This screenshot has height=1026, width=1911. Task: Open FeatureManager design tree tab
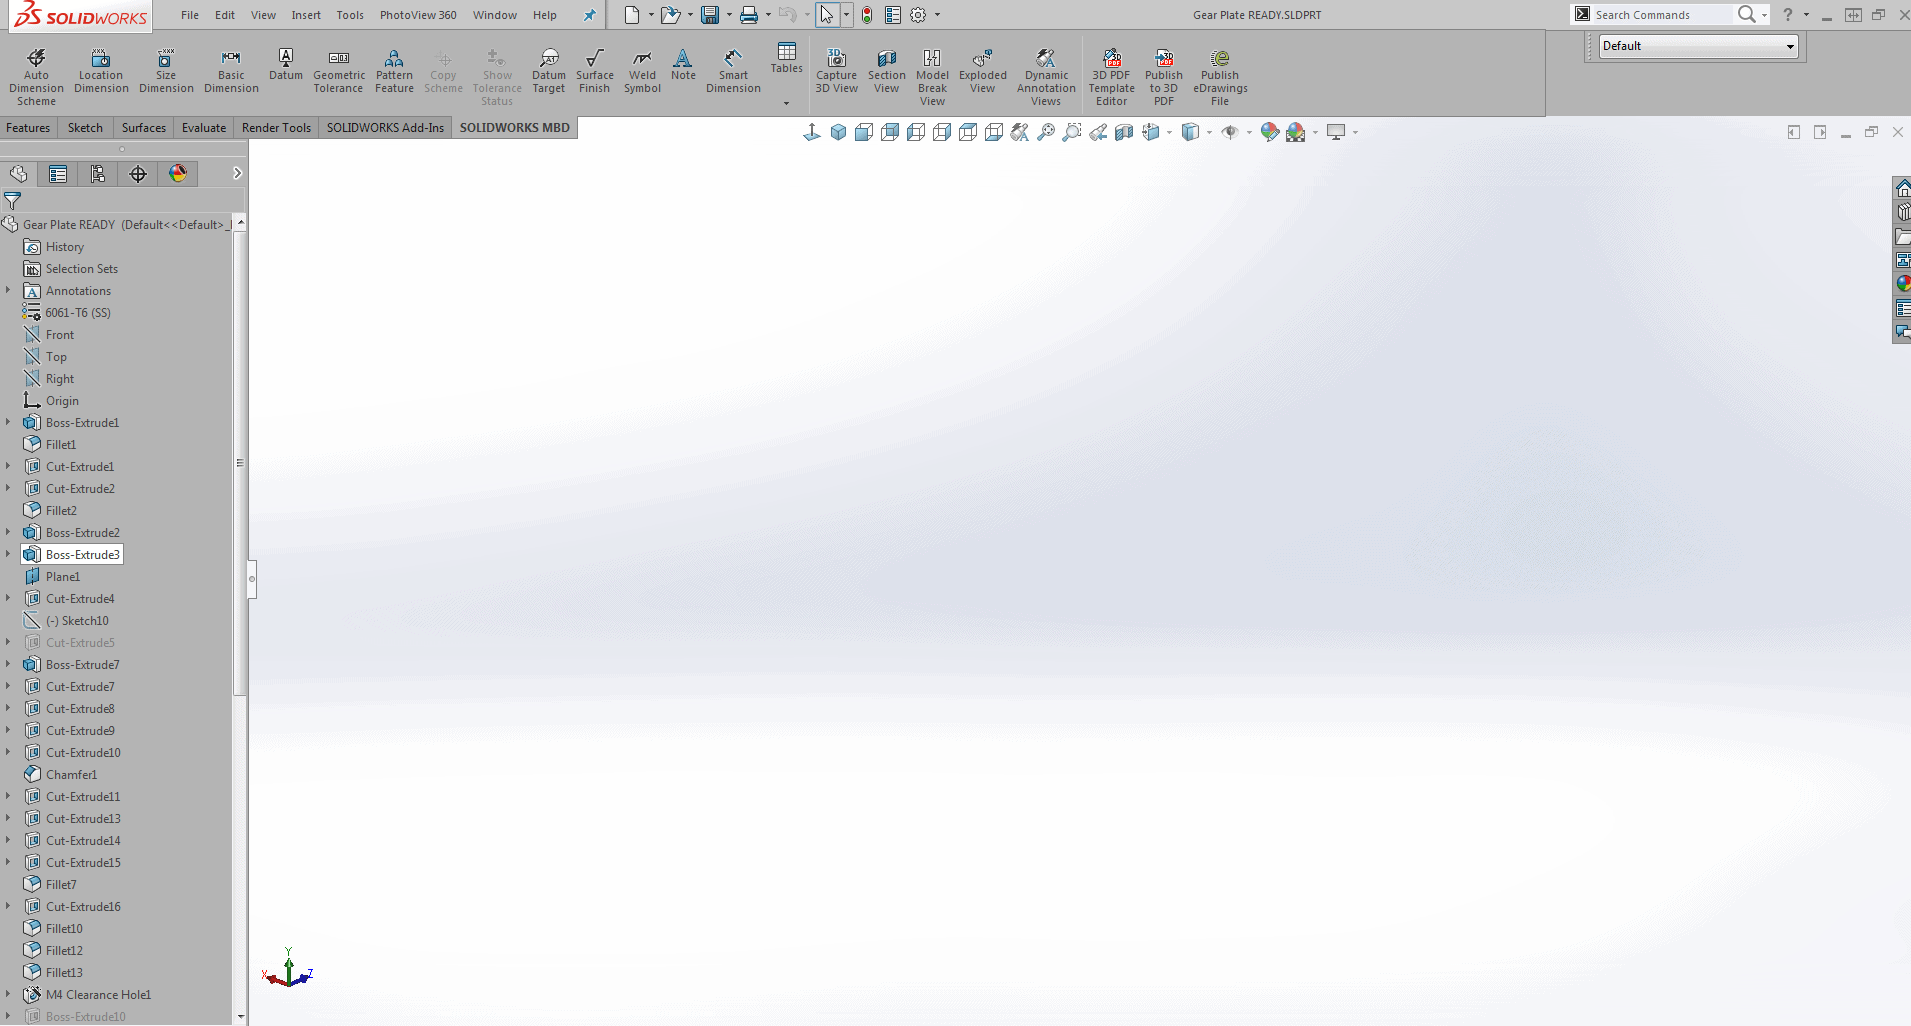(x=18, y=174)
